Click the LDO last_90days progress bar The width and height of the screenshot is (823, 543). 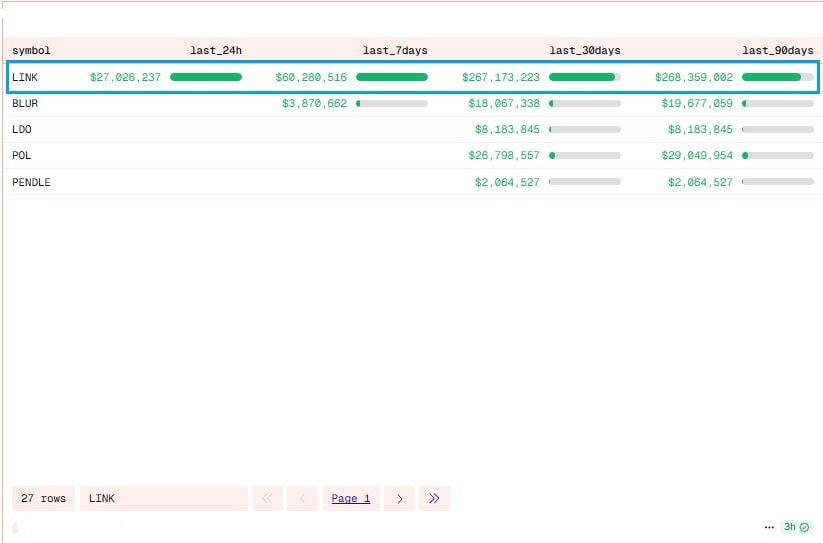pos(777,130)
